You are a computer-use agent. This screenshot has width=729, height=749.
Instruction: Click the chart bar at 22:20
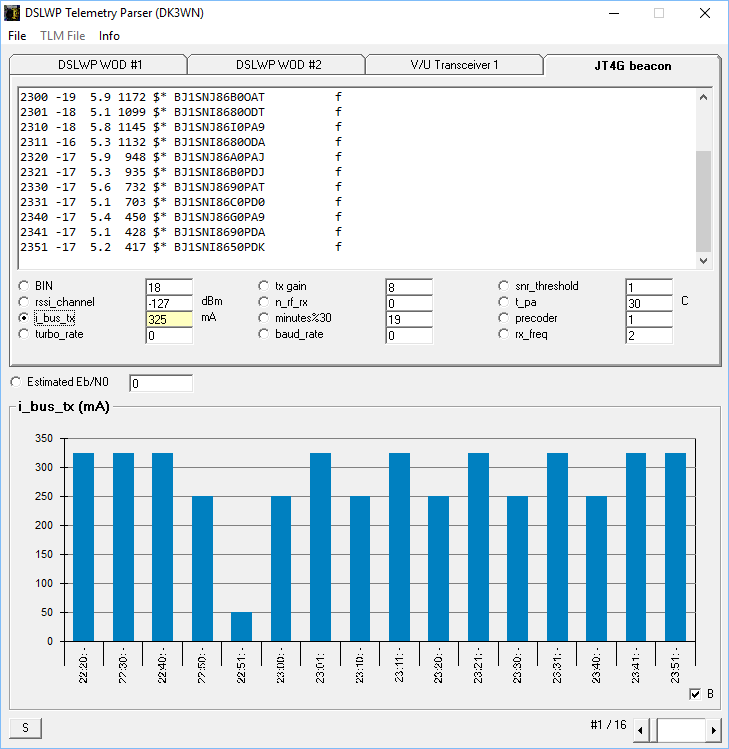click(83, 547)
